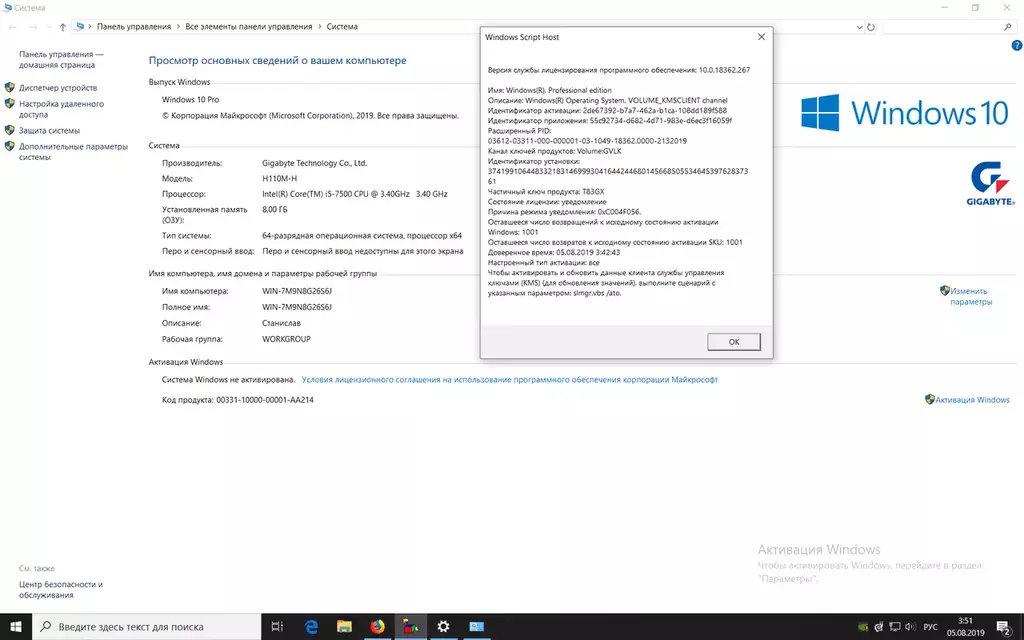The image size is (1024, 640).
Task: Open Firefox from the taskbar
Action: coord(377,627)
